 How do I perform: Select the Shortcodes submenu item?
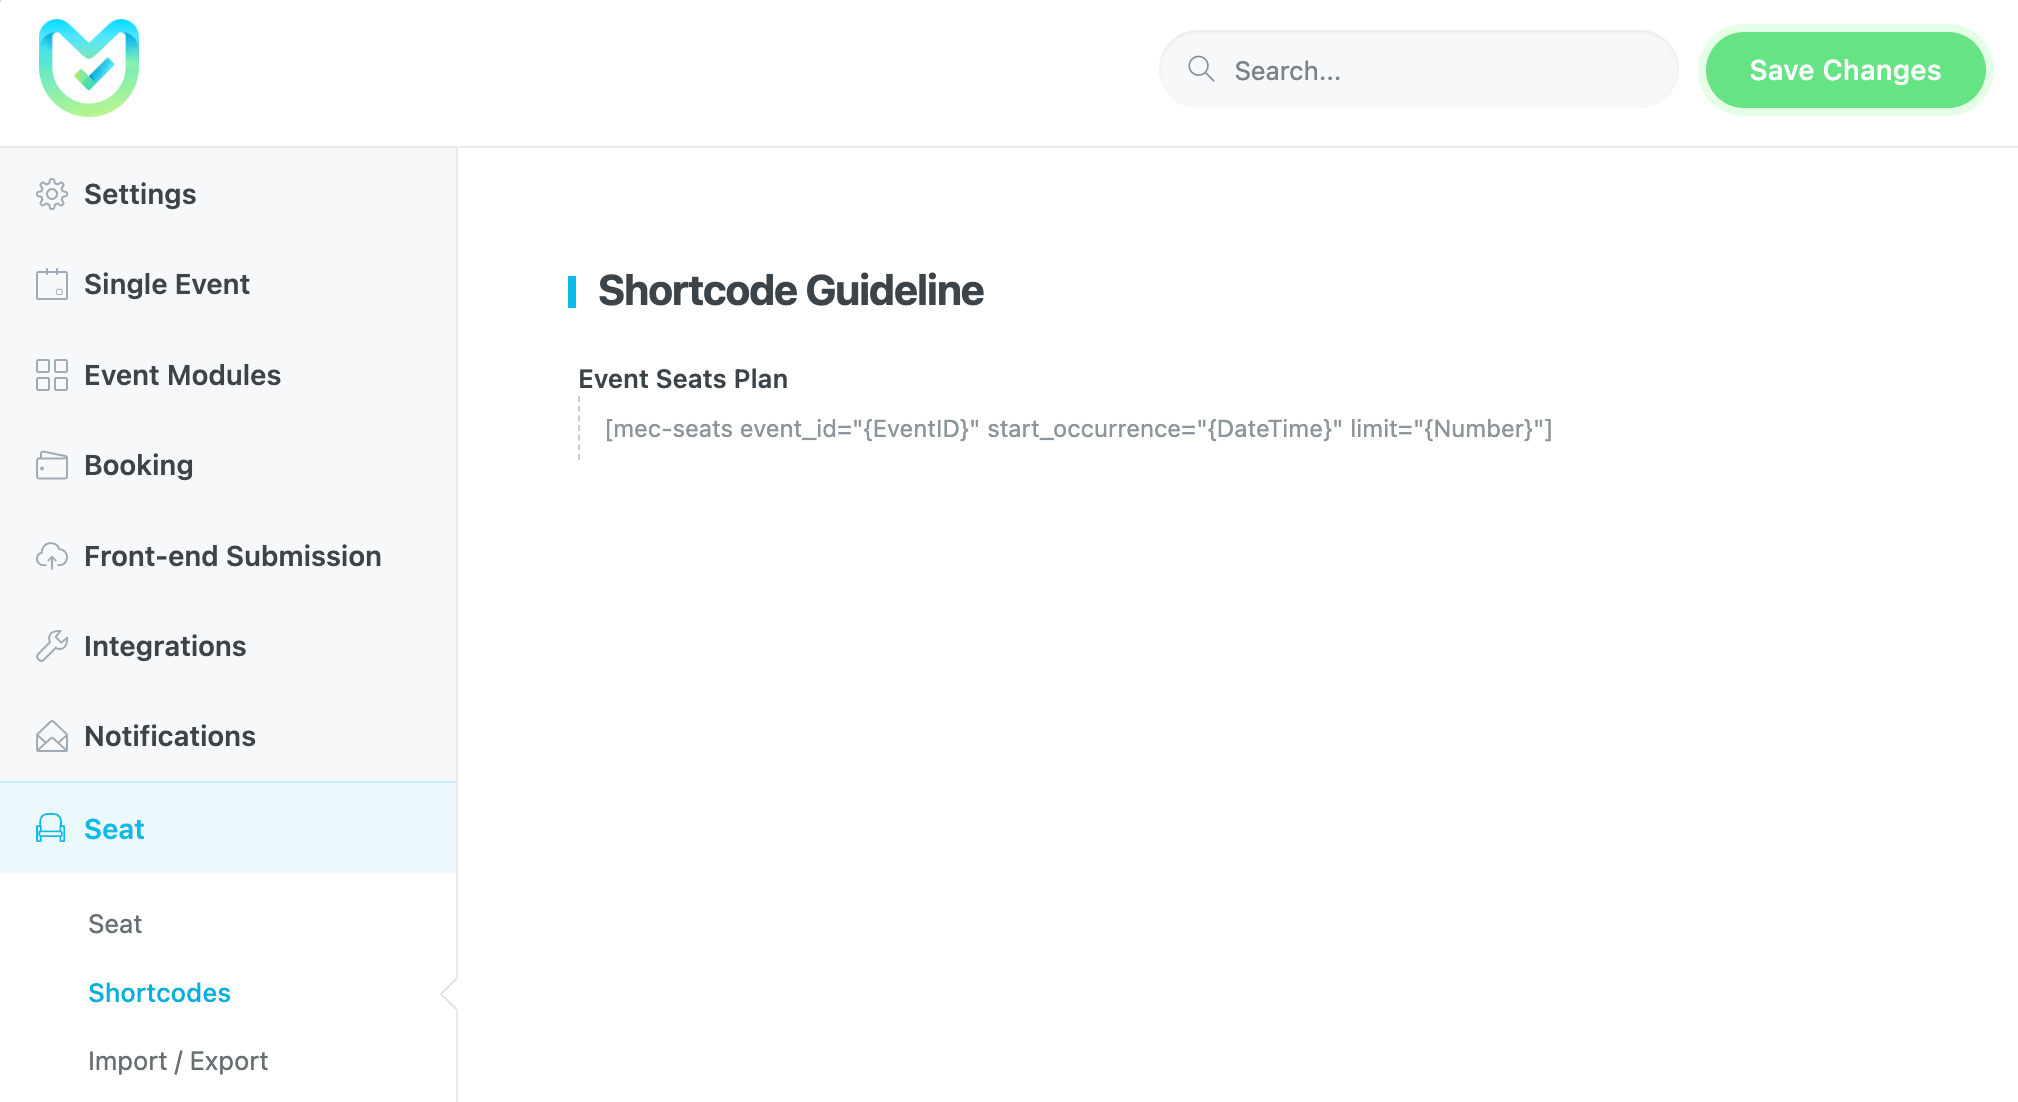[x=160, y=993]
